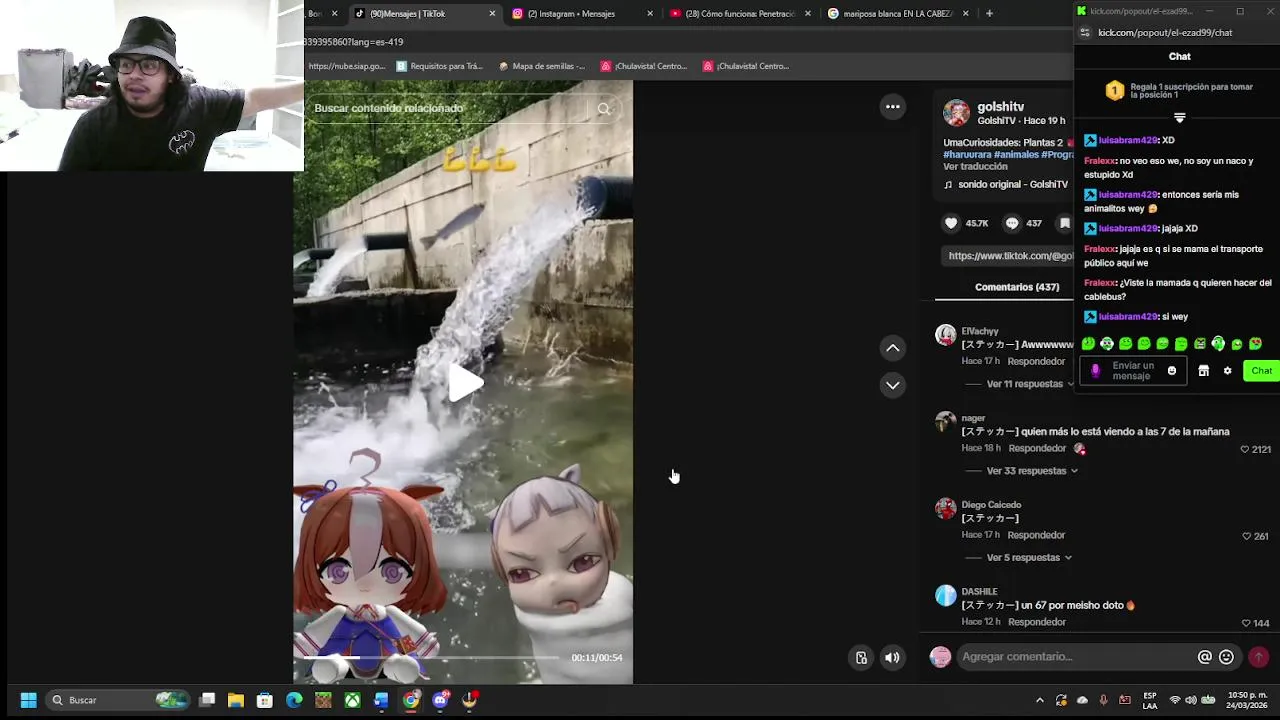The width and height of the screenshot is (1280, 720).
Task: Open the Kick chat shop icon
Action: tap(1204, 371)
